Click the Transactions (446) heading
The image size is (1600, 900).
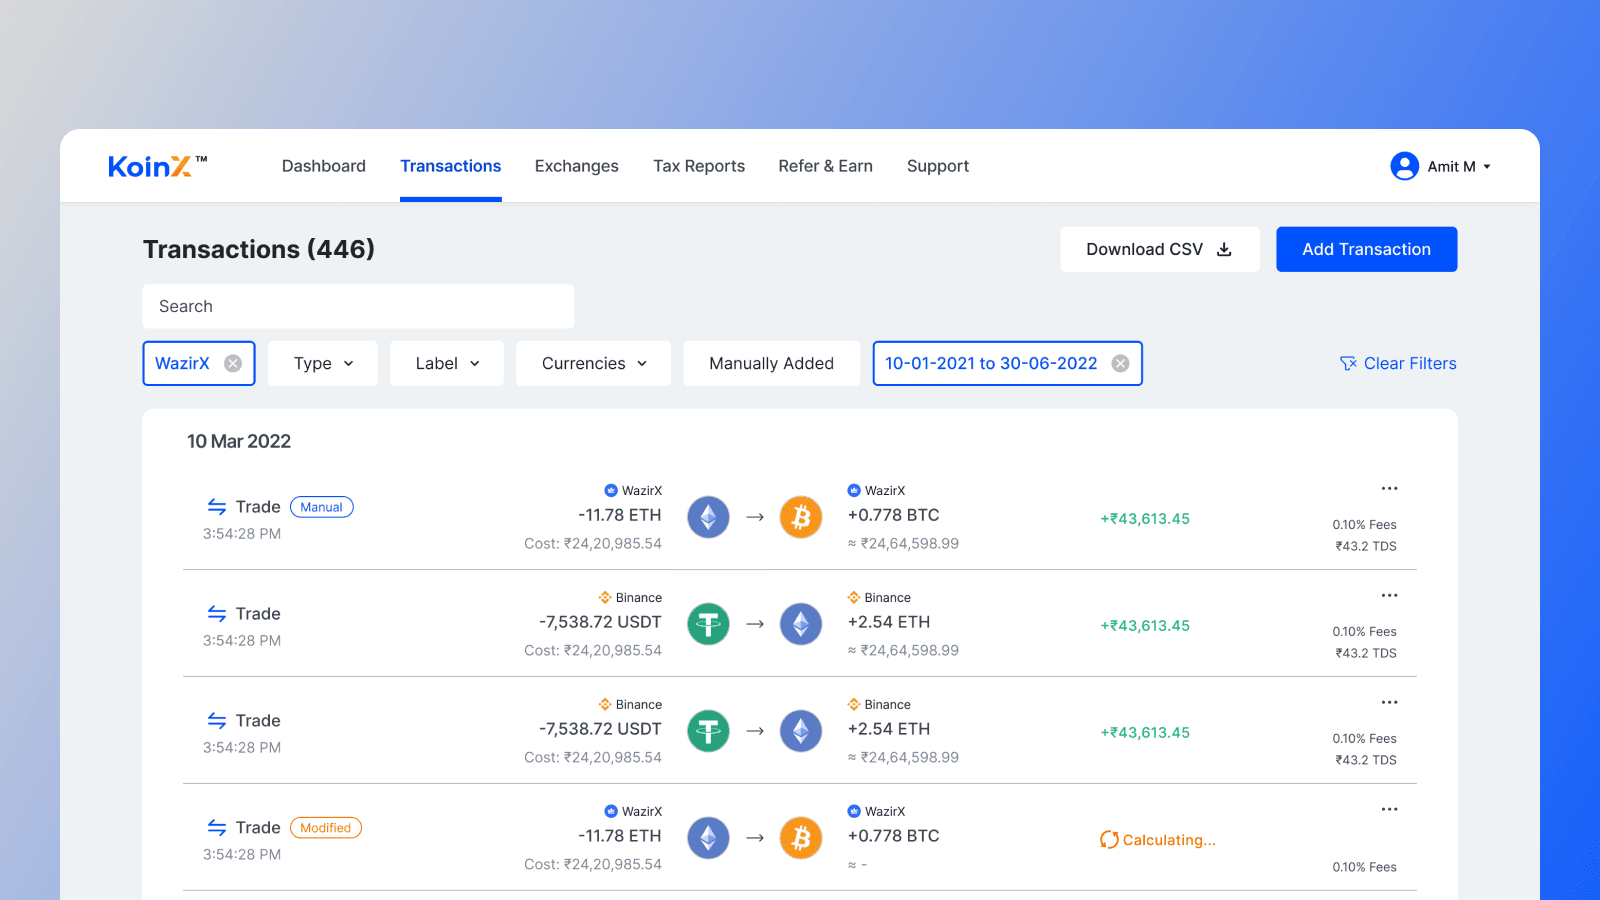[259, 249]
